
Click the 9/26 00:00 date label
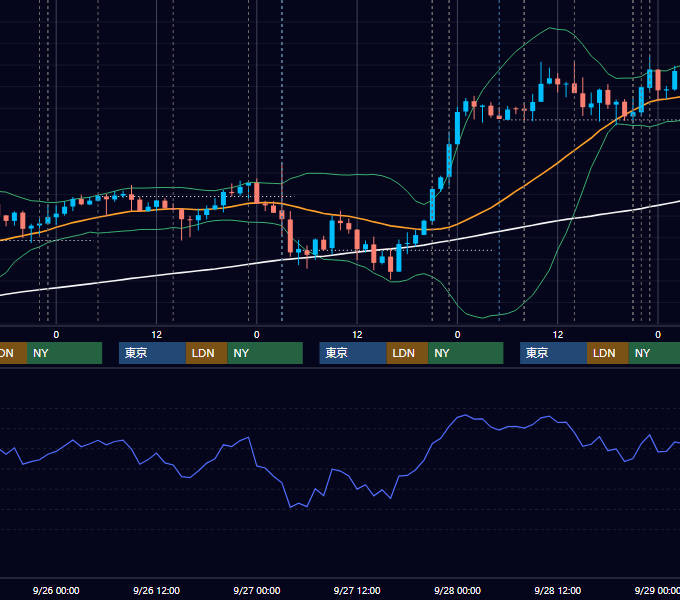tap(56, 590)
